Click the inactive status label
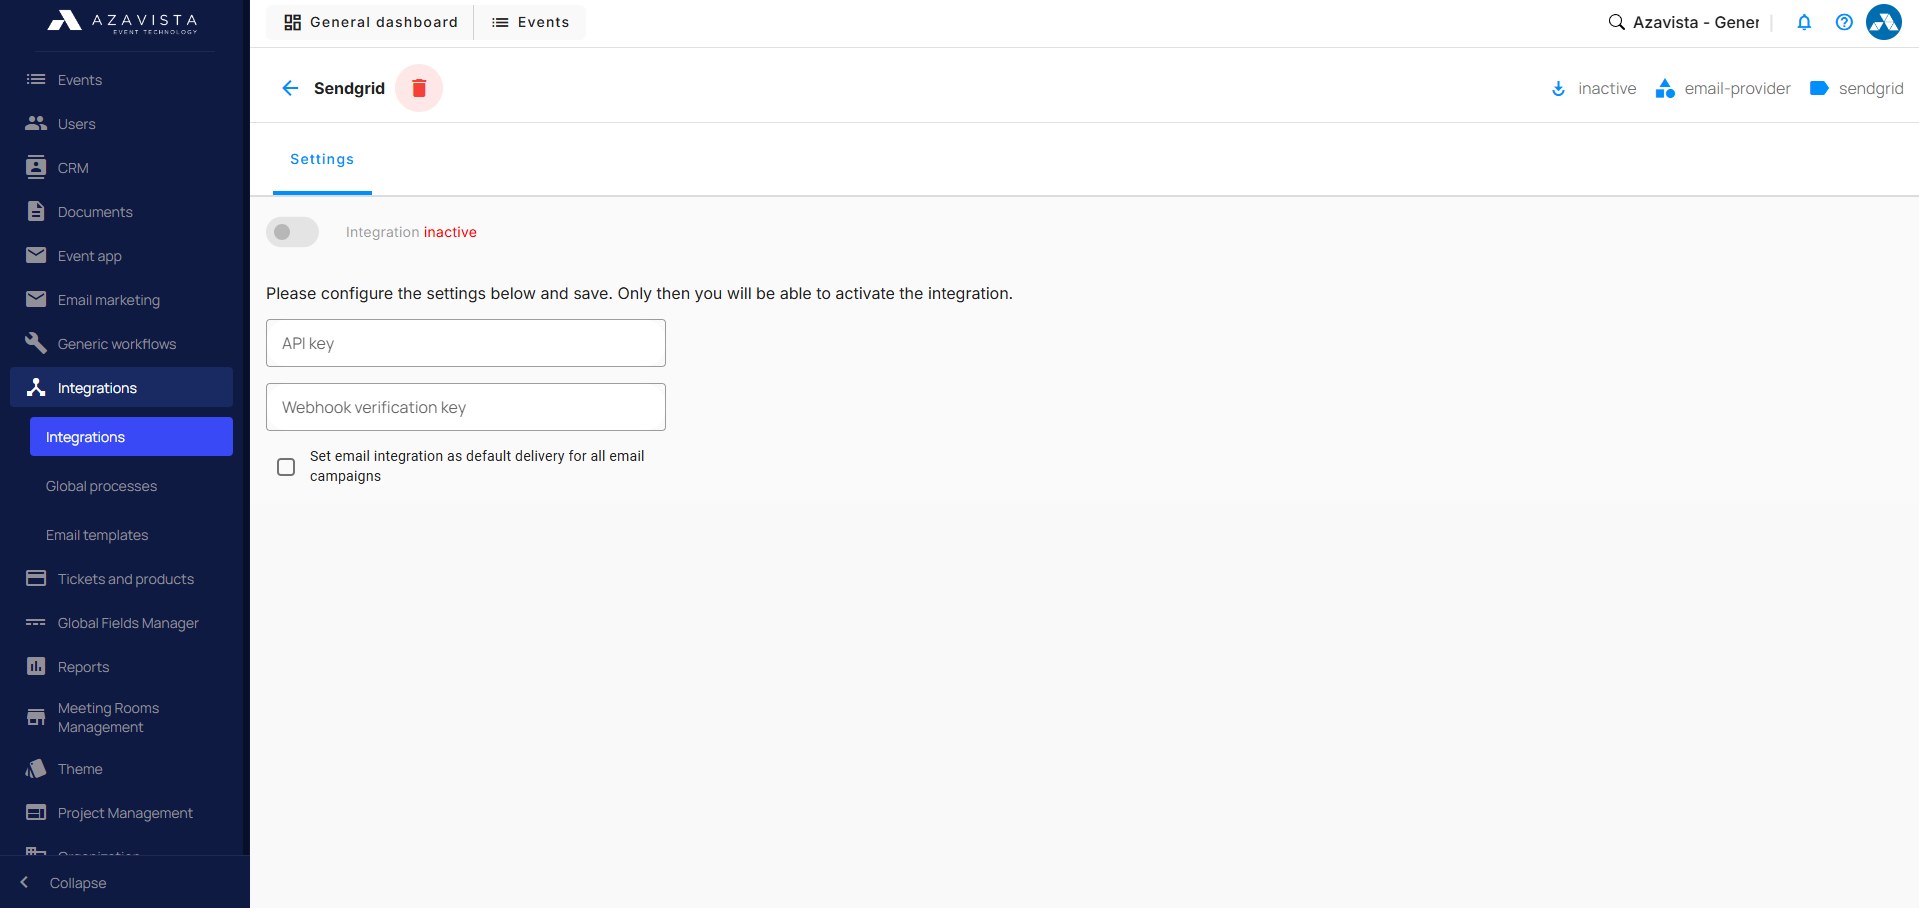The height and width of the screenshot is (908, 1919). 1607,88
